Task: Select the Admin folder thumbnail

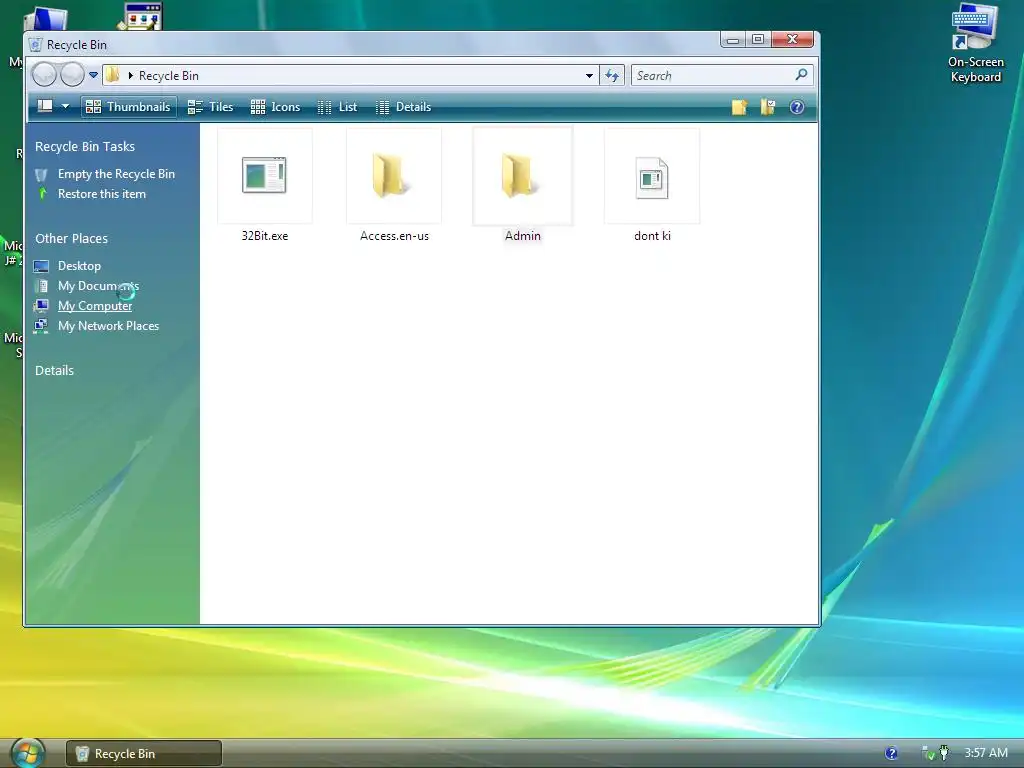Action: point(522,176)
